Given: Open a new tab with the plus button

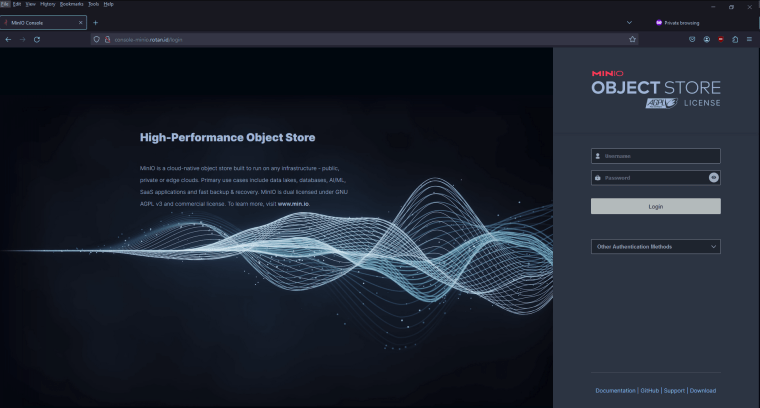Looking at the screenshot, I should coord(95,23).
